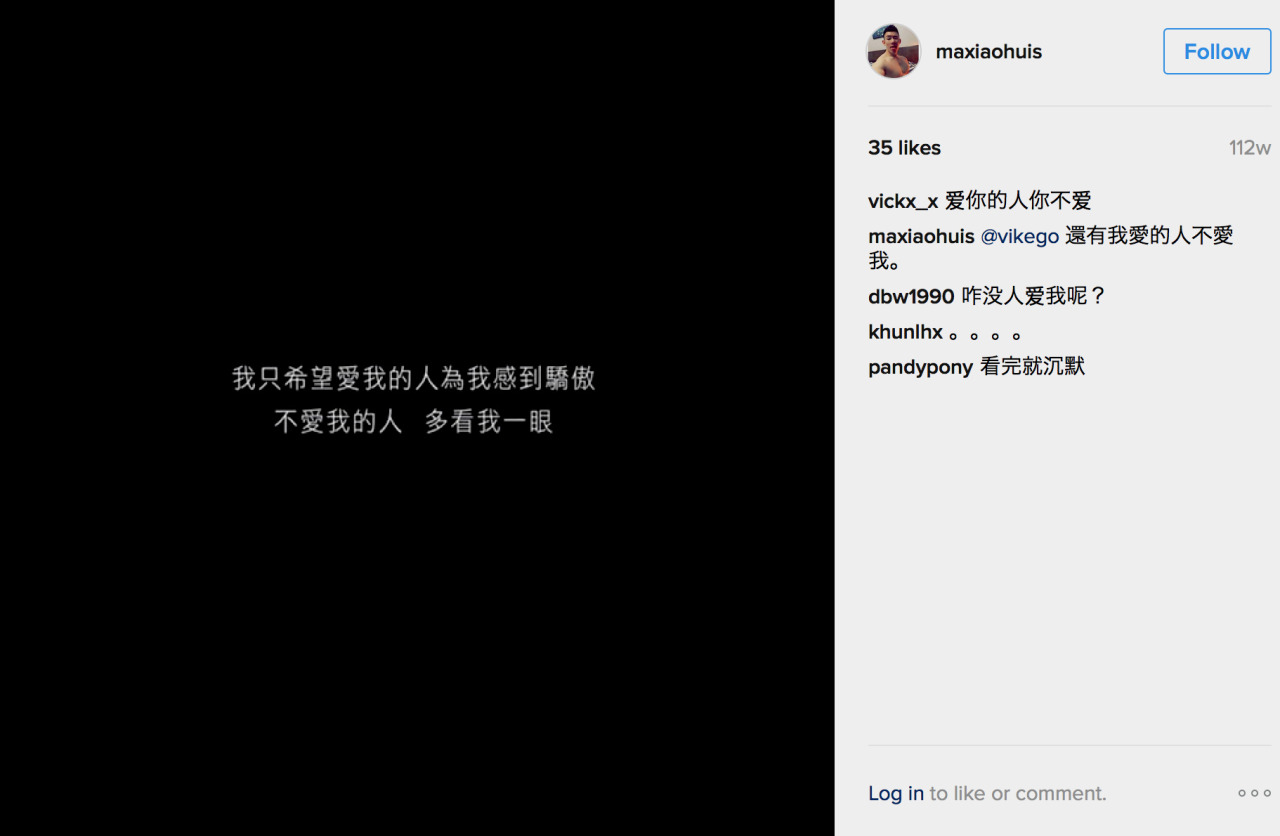
Task: Open maxiaohuis profile avatar picture
Action: point(893,51)
